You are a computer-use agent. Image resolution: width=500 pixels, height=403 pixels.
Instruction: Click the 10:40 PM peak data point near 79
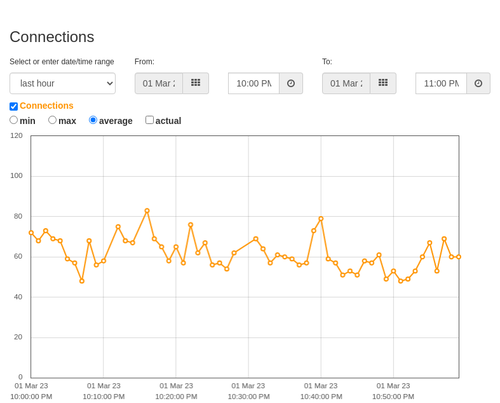click(x=321, y=219)
